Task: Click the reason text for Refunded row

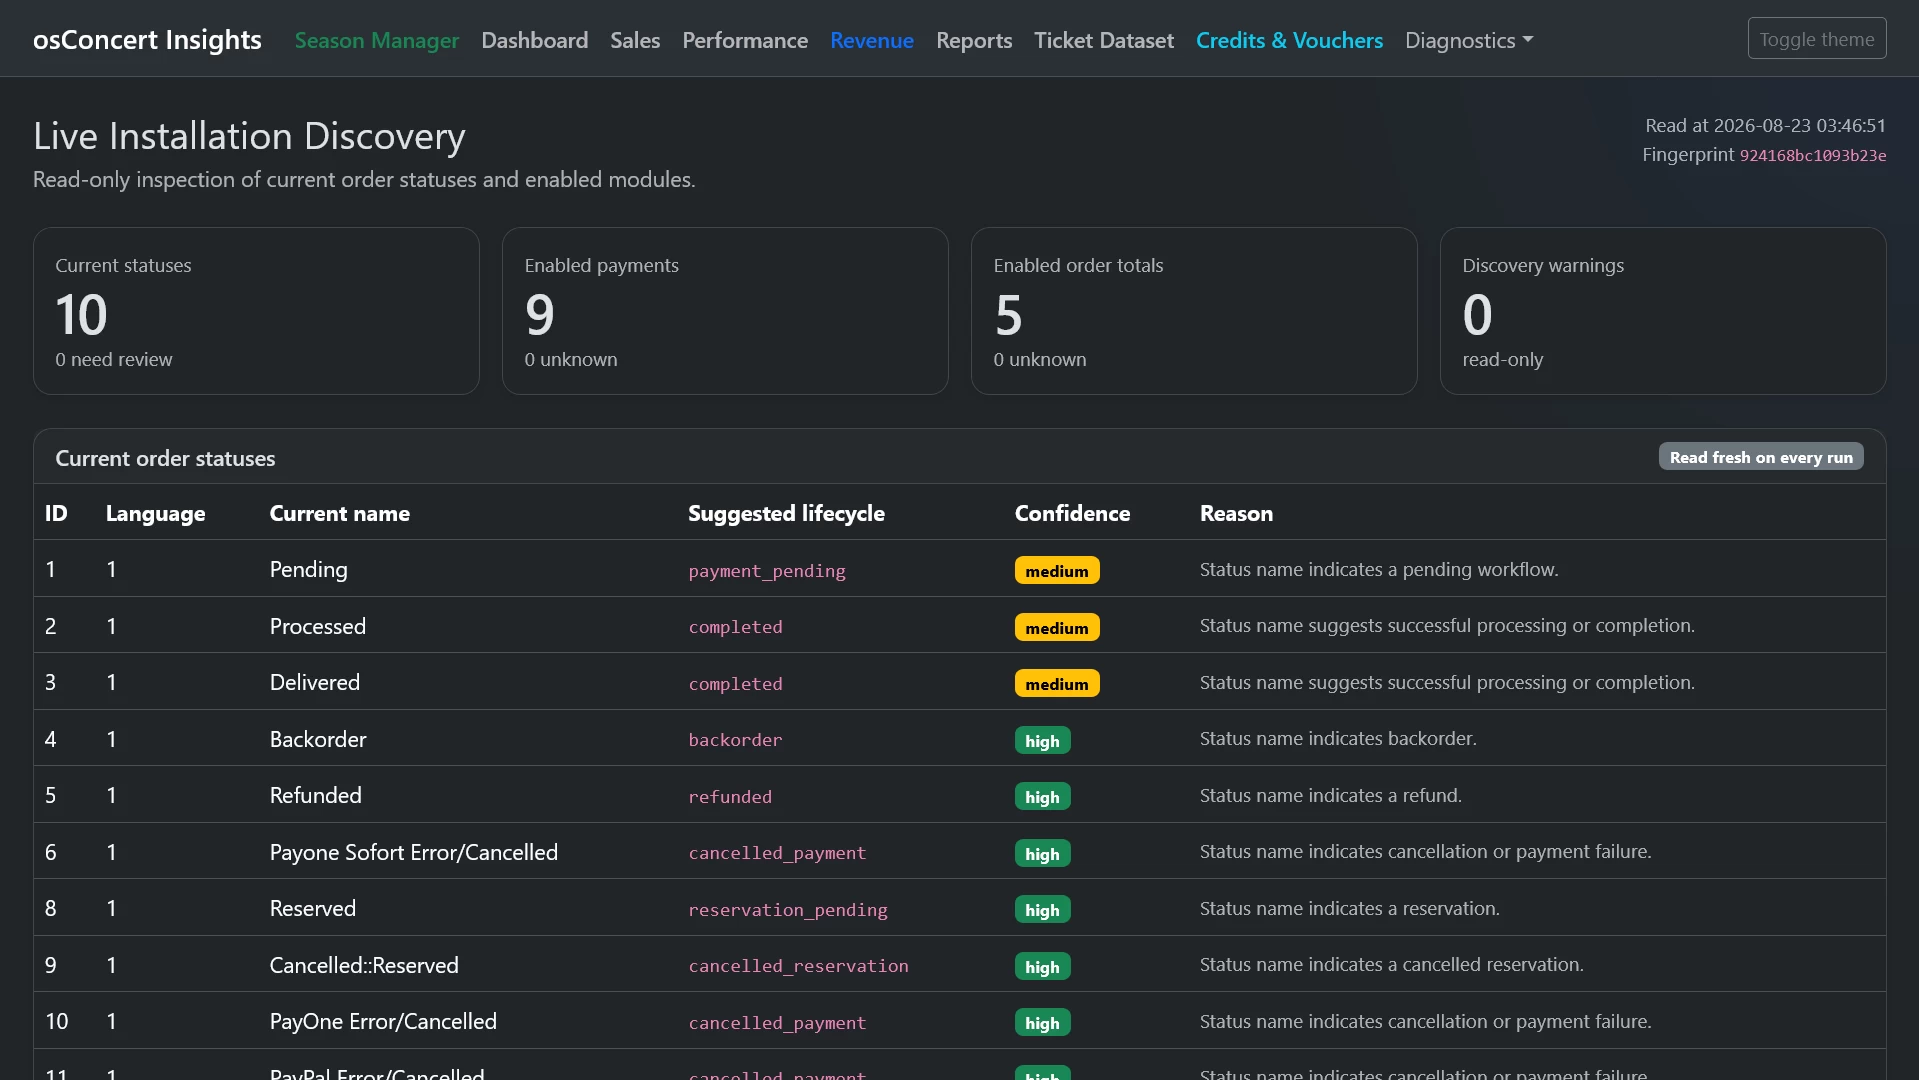Action: coord(1330,795)
